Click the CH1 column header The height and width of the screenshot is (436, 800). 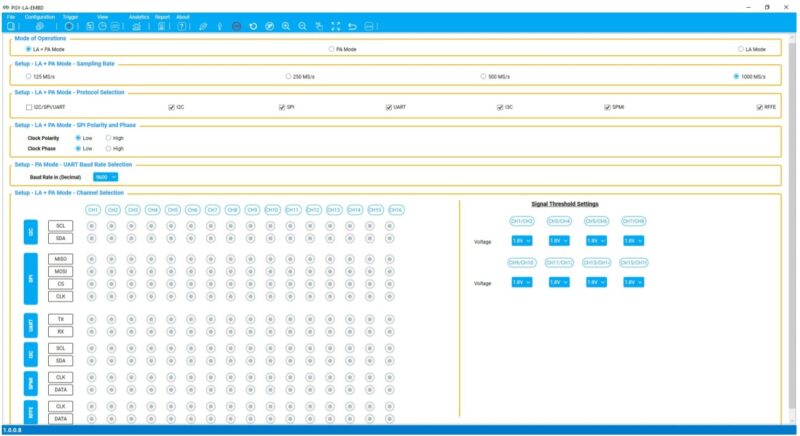pos(93,210)
